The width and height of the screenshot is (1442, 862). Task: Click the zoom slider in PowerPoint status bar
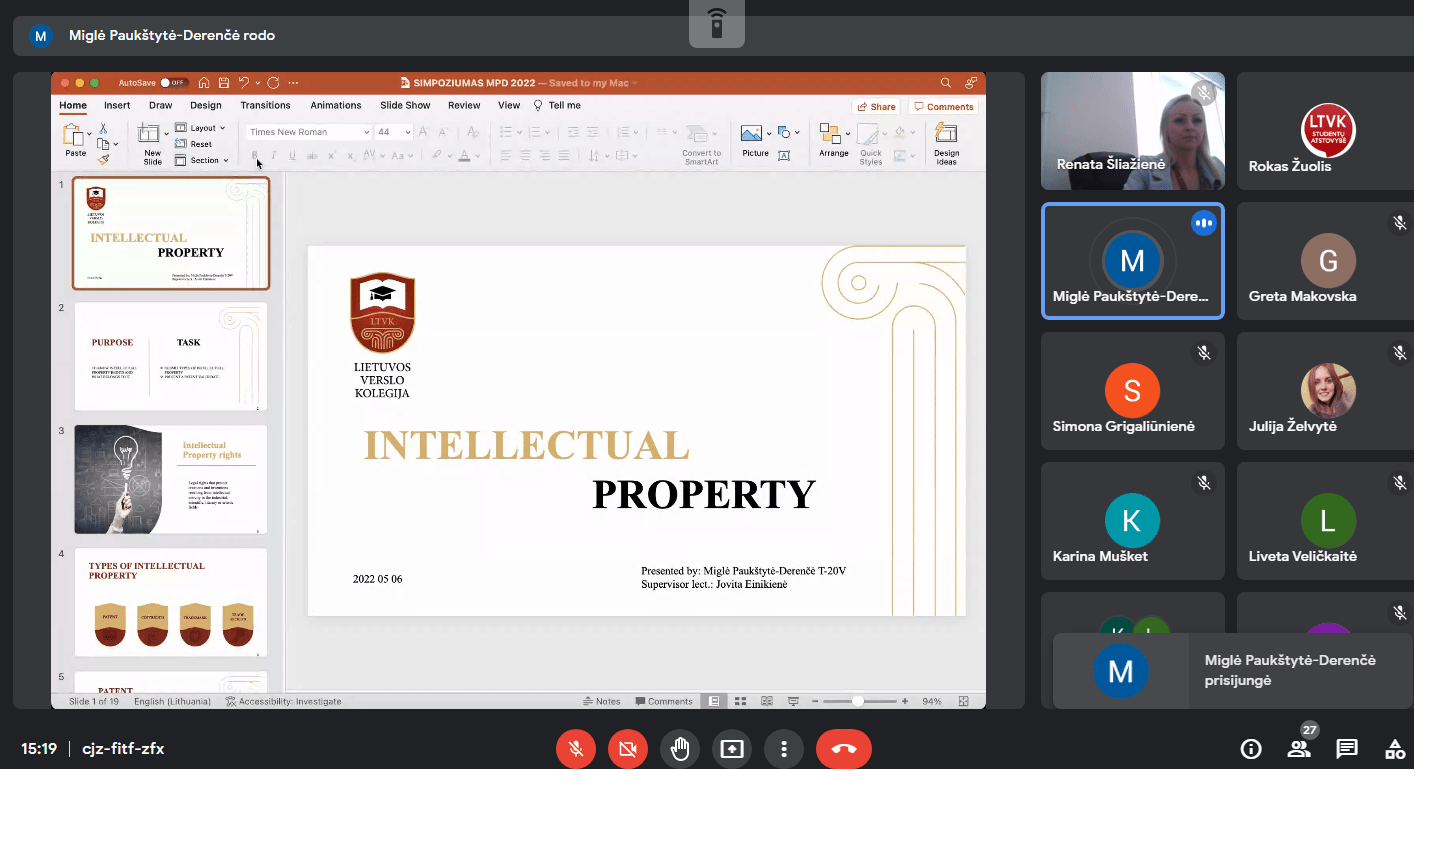point(858,701)
